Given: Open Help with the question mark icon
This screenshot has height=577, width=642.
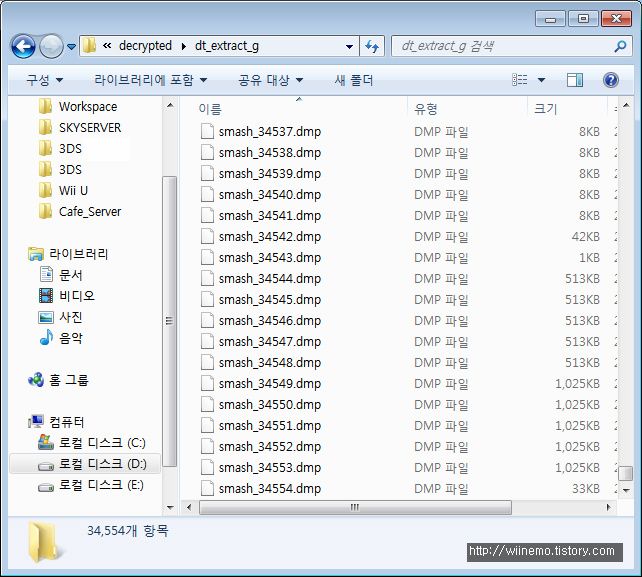Looking at the screenshot, I should (610, 80).
